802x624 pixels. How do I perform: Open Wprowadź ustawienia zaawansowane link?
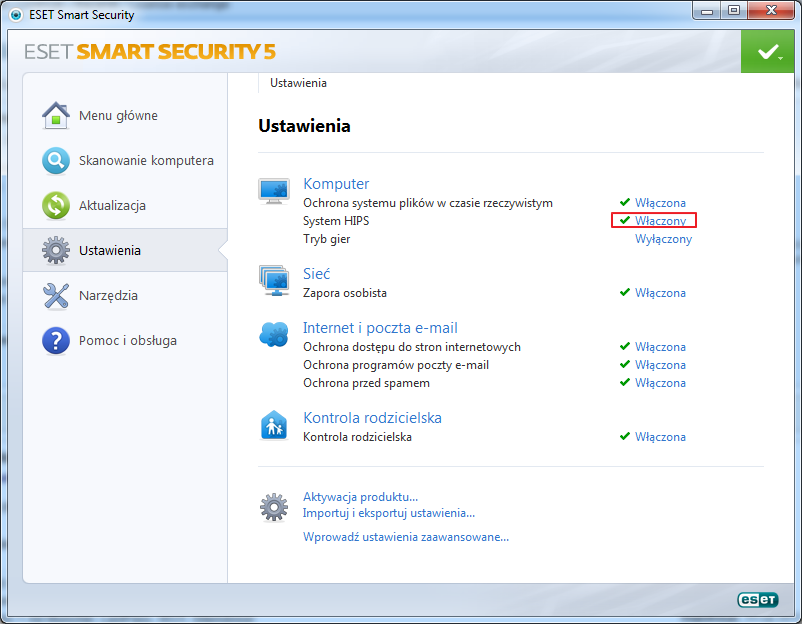[406, 537]
